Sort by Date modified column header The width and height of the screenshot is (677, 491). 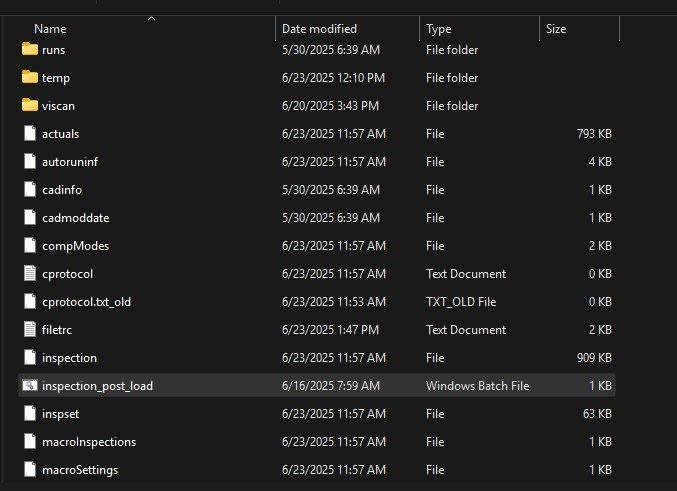[319, 29]
